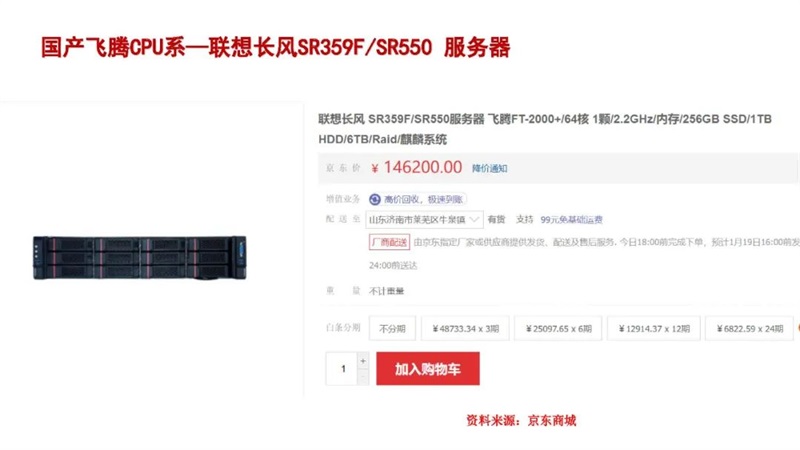Click the 厂商配送 vendor delivery tag
This screenshot has width=800, height=450.
[x=389, y=242]
